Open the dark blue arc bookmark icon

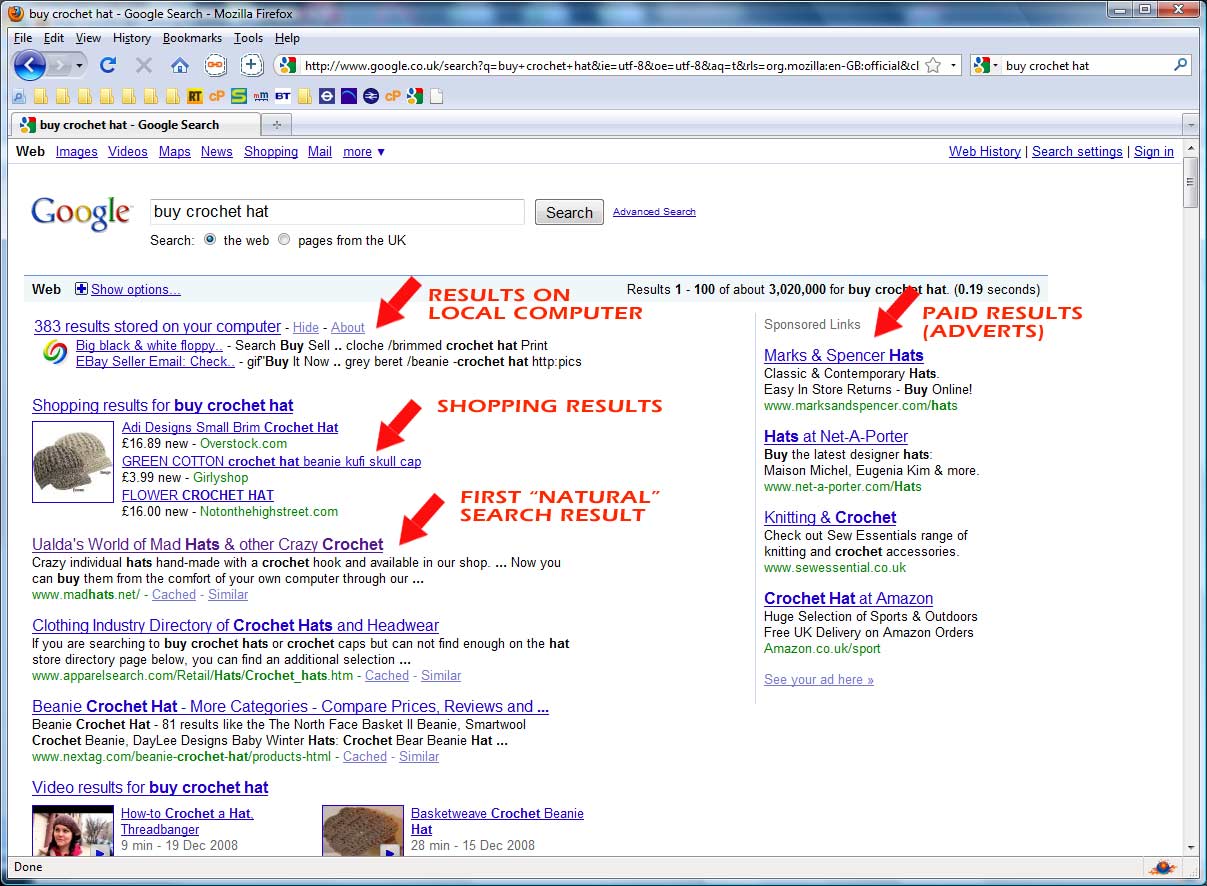[349, 97]
